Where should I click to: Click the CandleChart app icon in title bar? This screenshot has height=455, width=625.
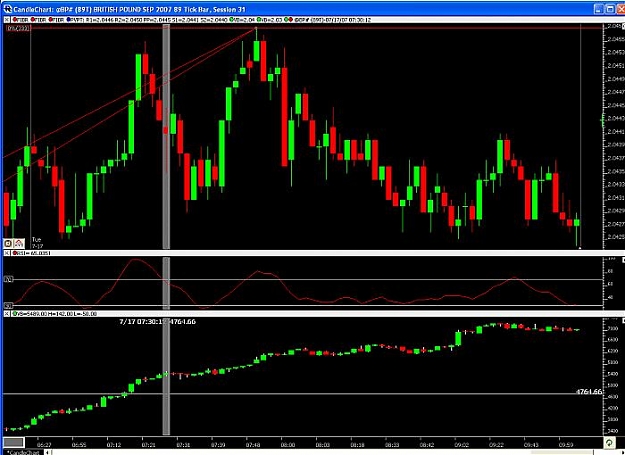point(7,9)
